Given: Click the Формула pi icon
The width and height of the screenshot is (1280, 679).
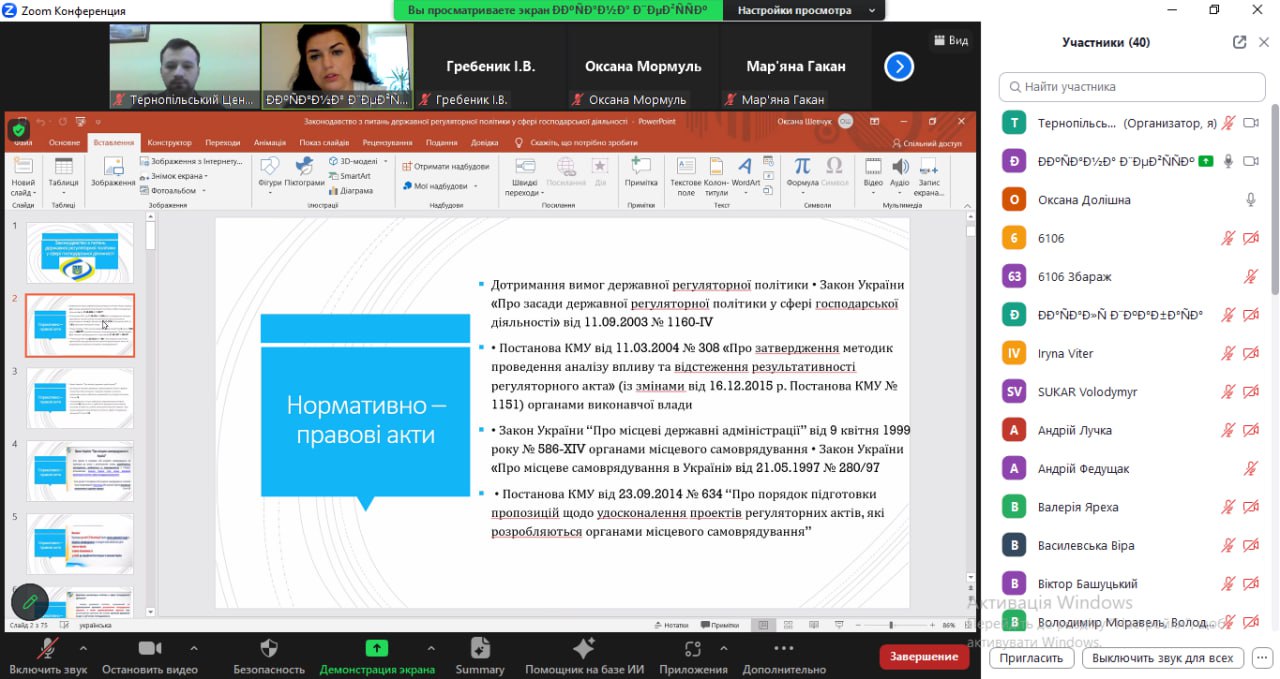Looking at the screenshot, I should click(802, 168).
